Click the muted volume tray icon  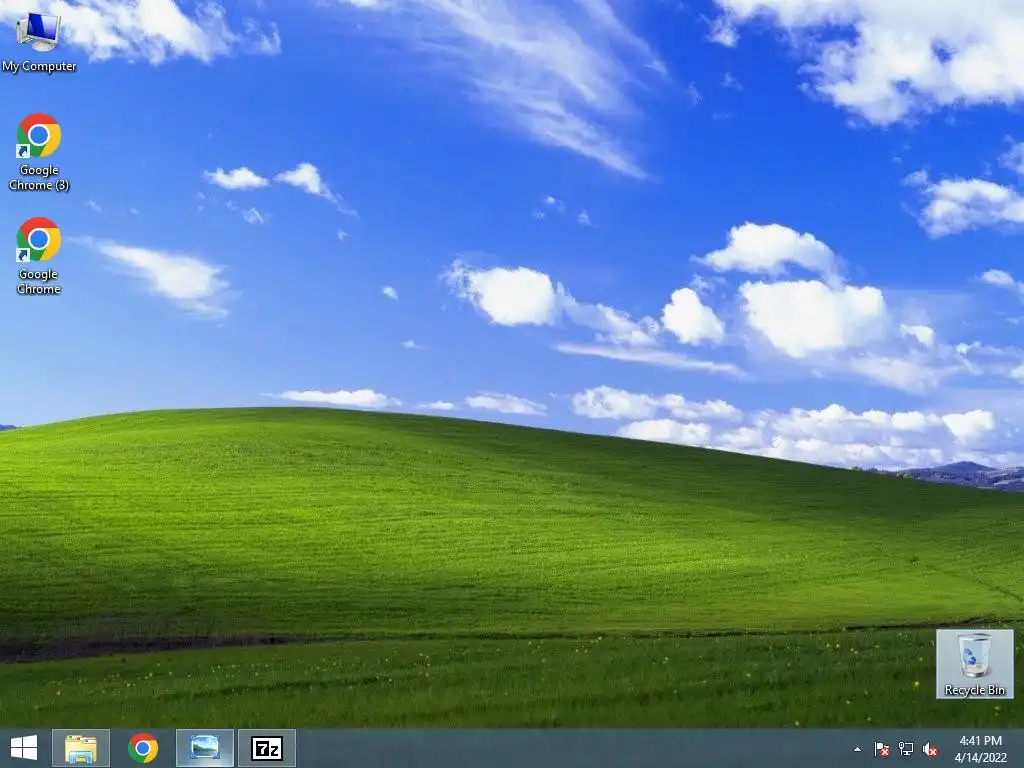click(x=930, y=749)
